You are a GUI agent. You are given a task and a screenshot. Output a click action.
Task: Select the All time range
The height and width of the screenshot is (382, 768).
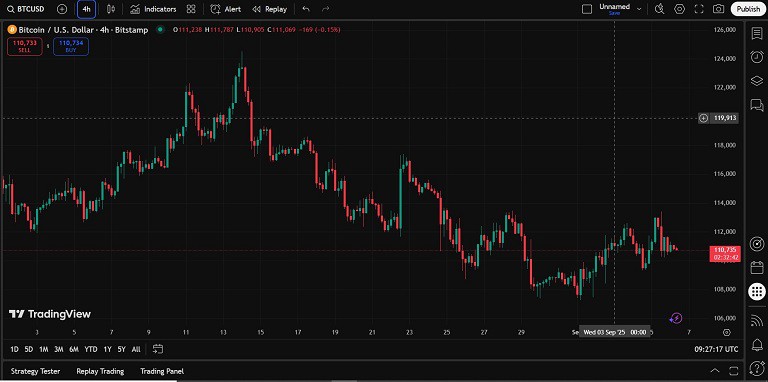136,349
